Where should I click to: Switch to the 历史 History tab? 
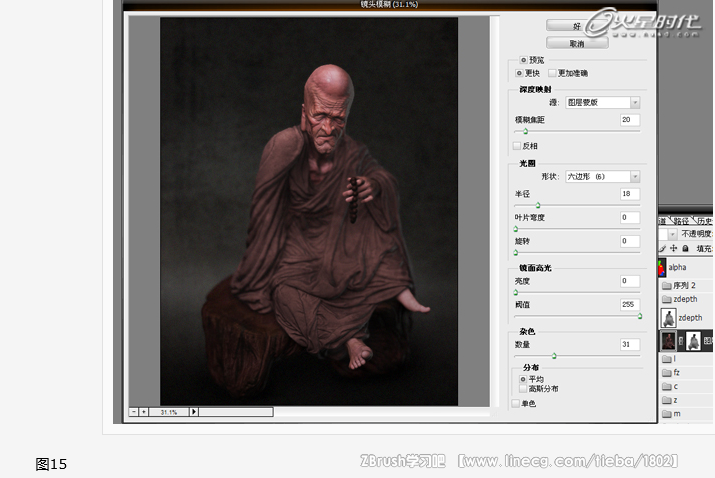[x=705, y=221]
